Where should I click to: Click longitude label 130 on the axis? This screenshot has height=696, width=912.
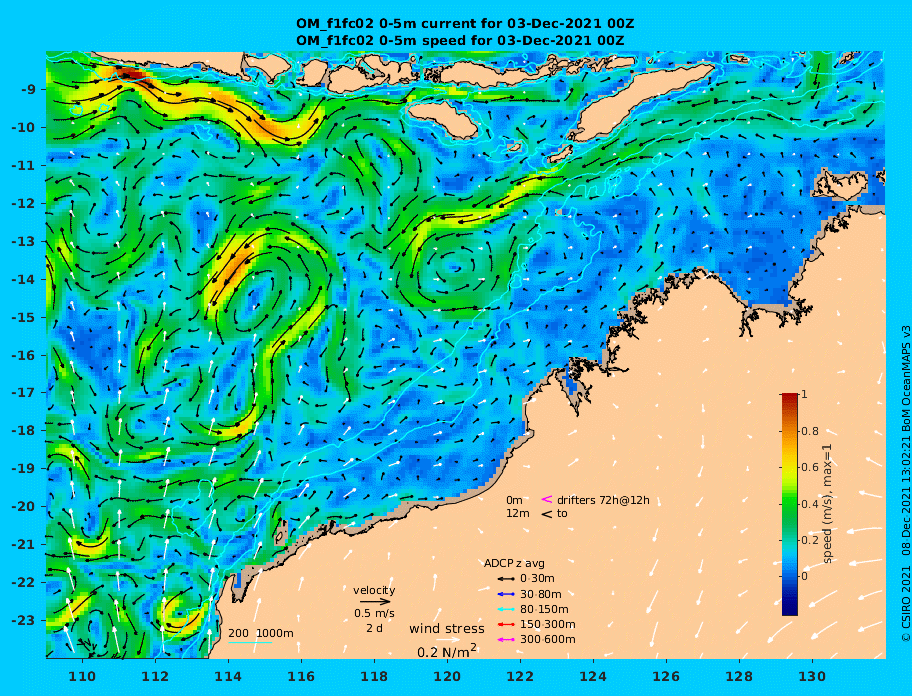[812, 676]
